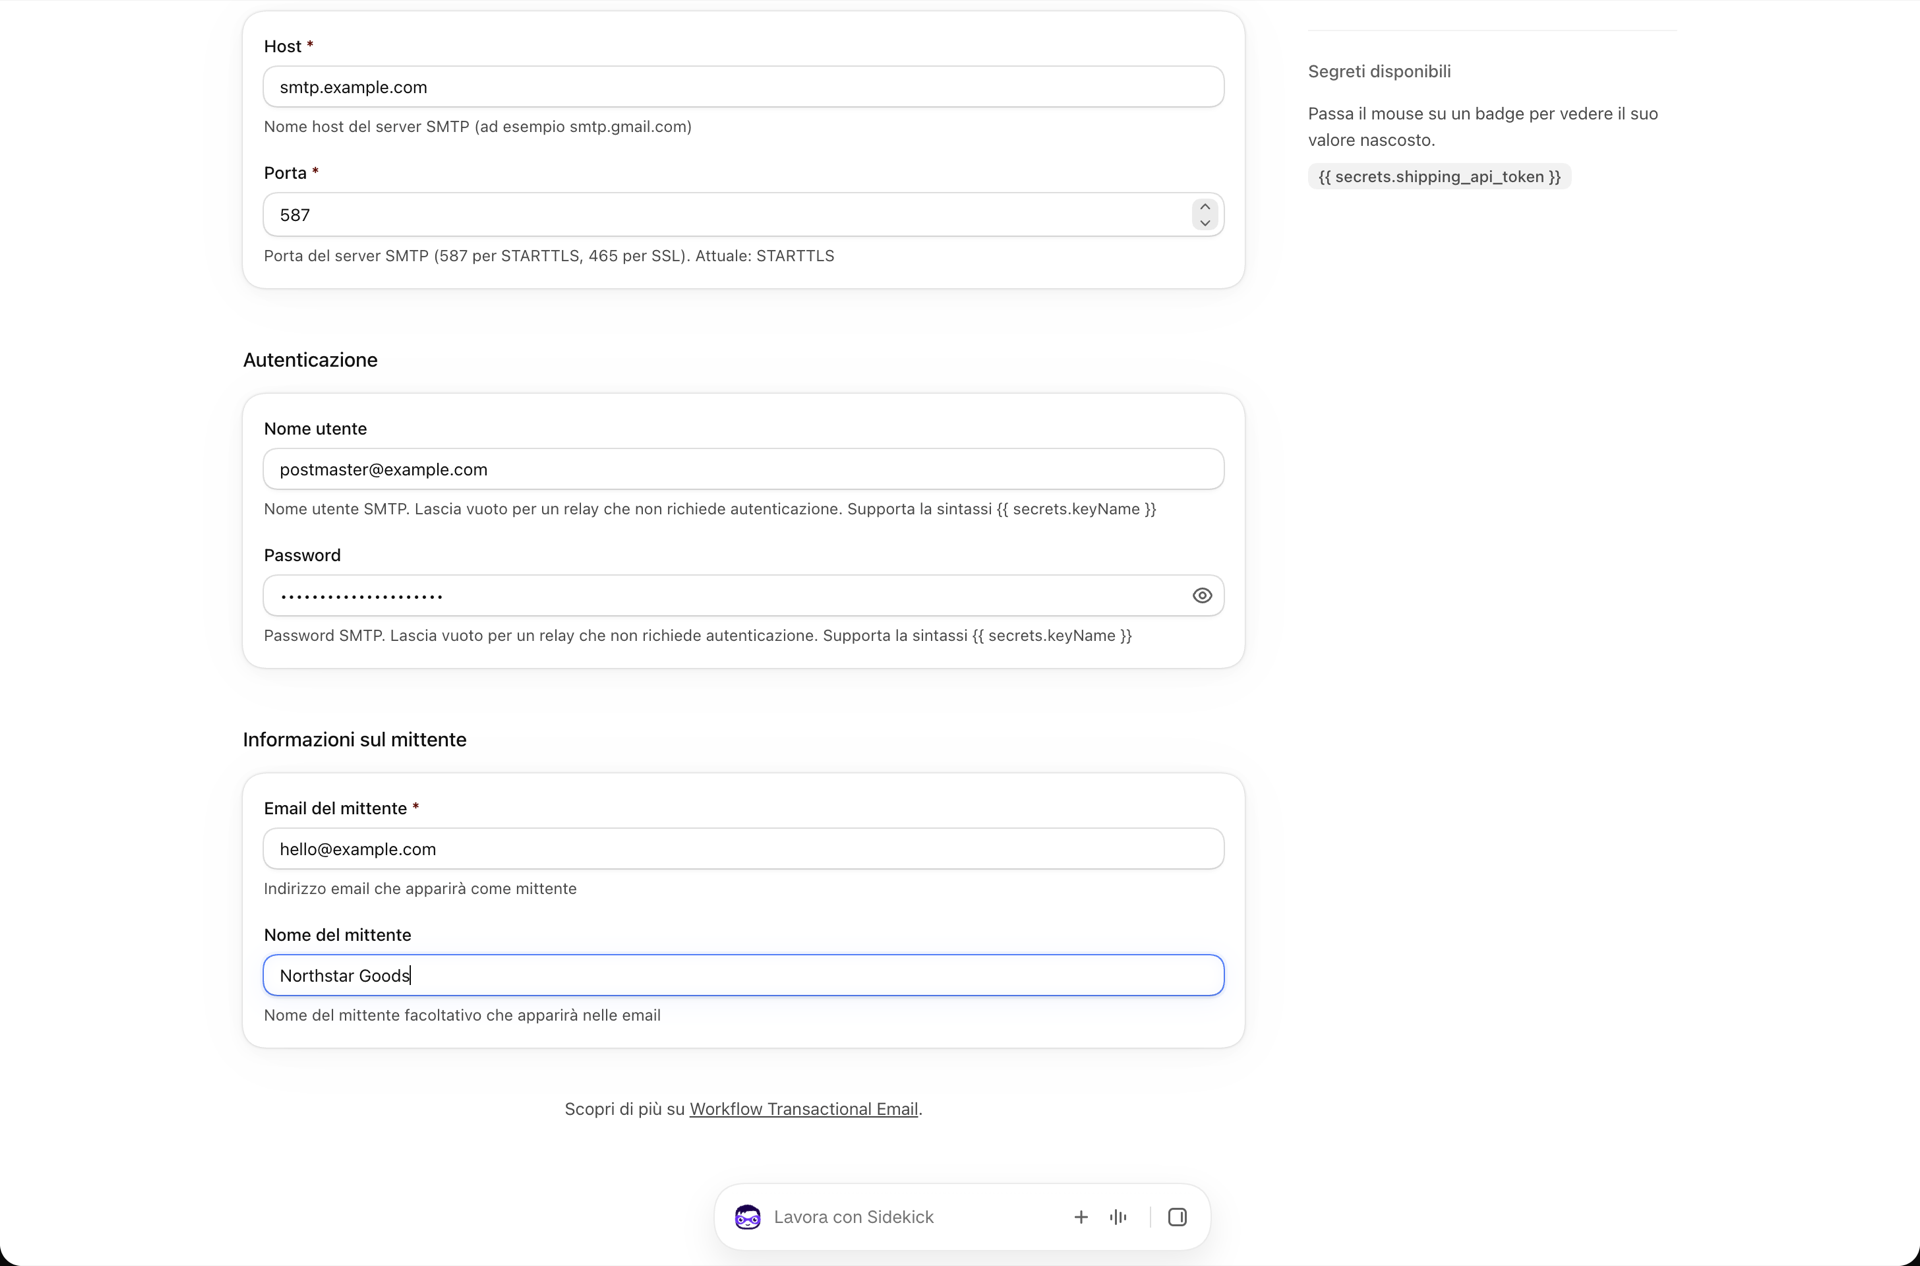
Task: Click the Nome del mittente field
Action: (743, 975)
